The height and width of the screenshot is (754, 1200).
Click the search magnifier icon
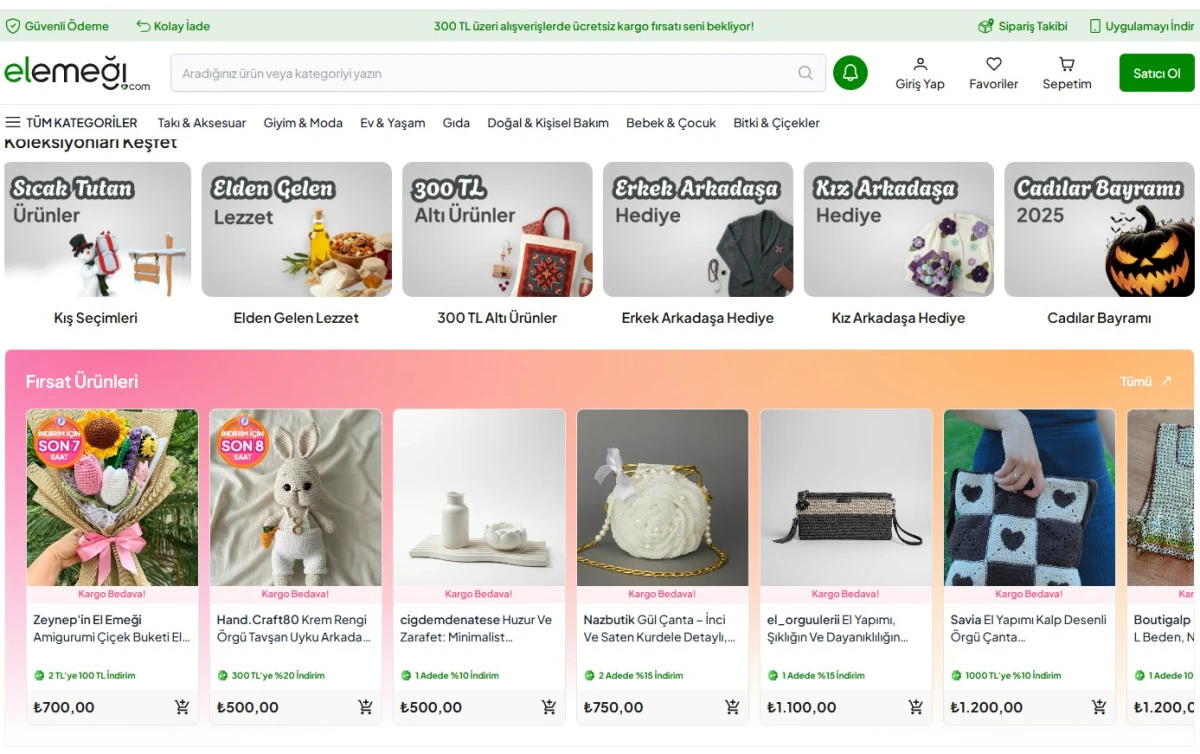pyautogui.click(x=805, y=73)
